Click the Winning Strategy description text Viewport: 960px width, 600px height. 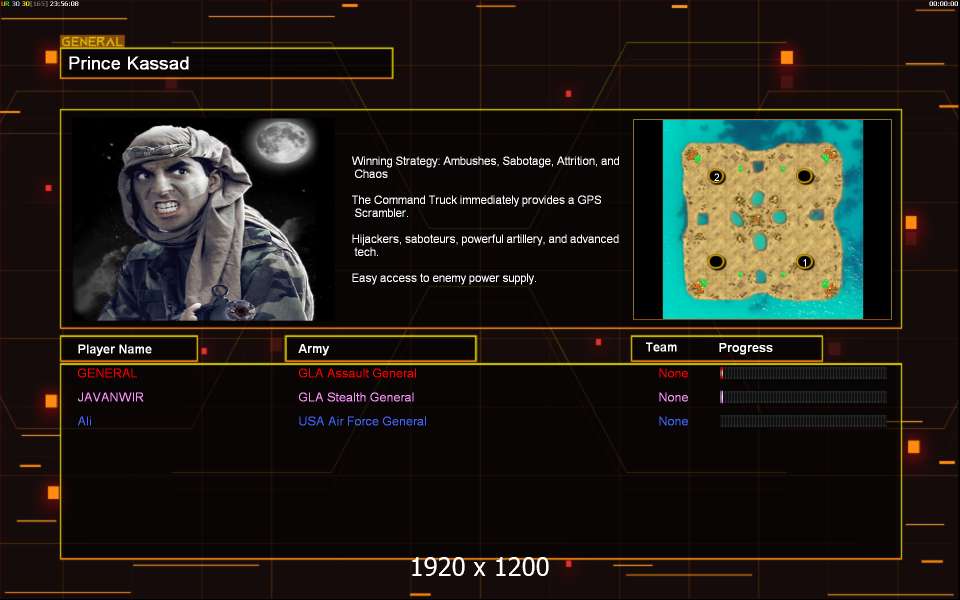pos(486,167)
